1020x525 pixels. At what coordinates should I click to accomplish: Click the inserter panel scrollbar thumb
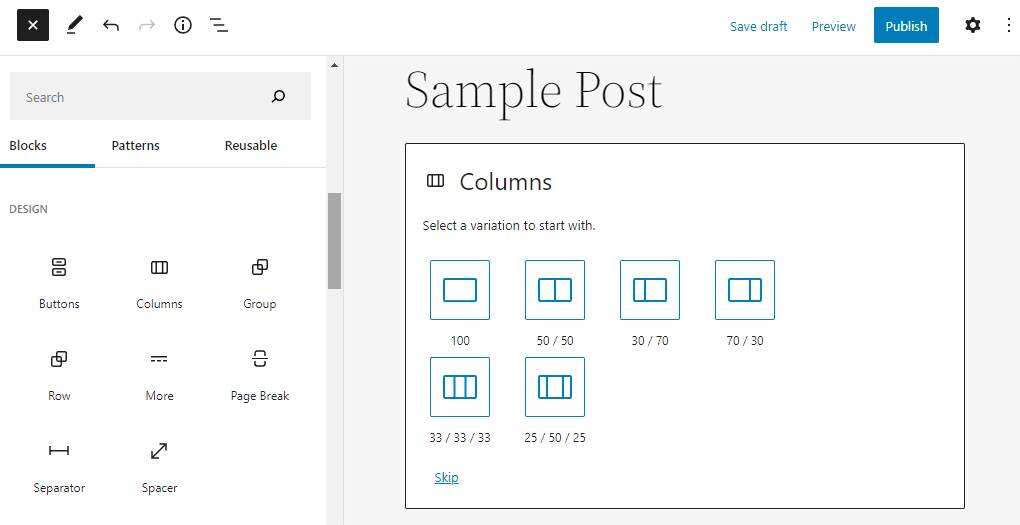pos(334,240)
